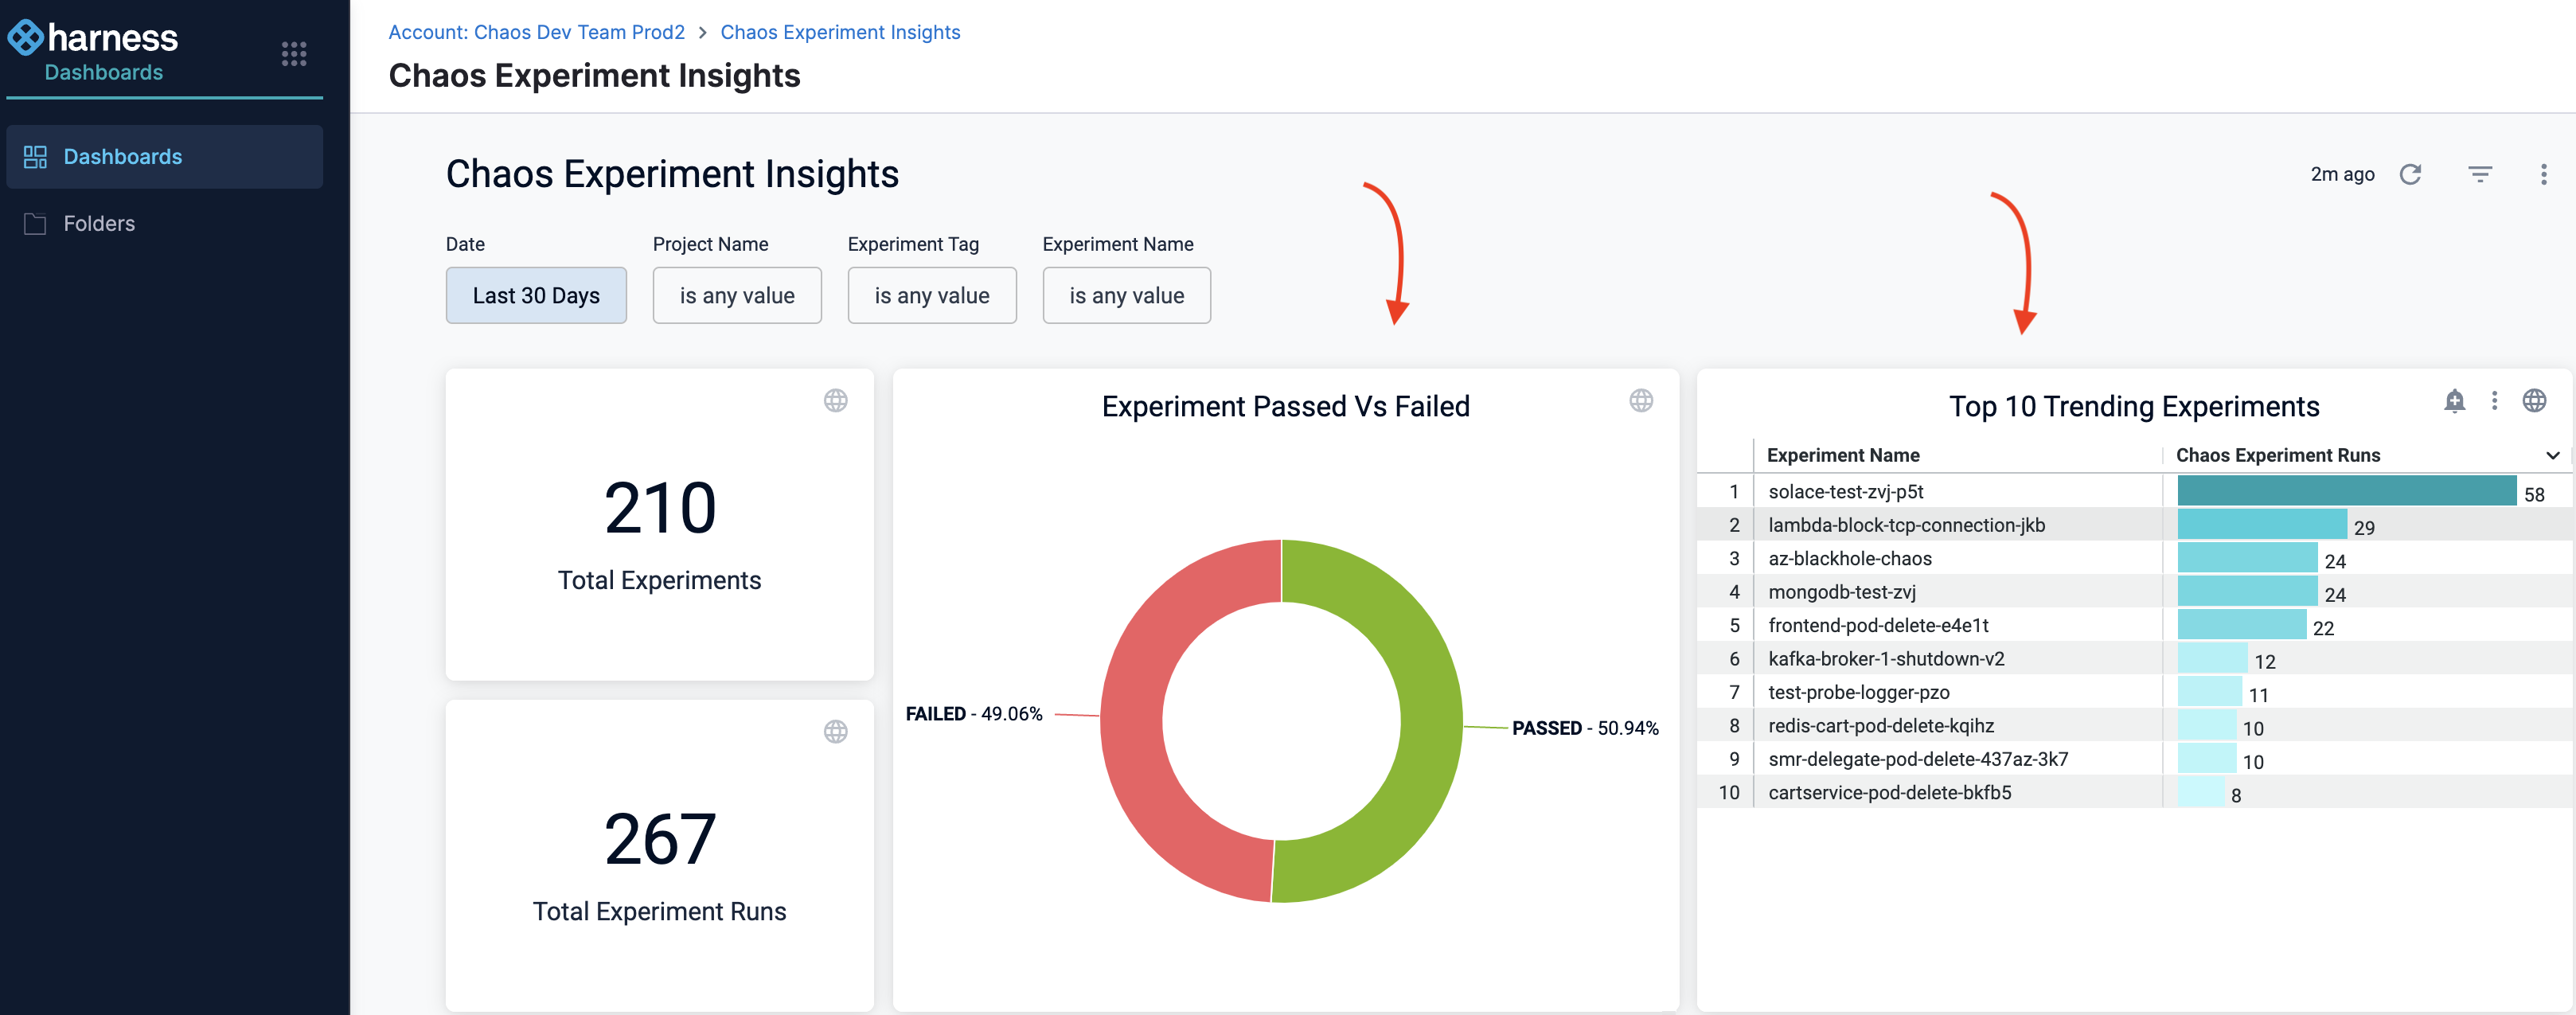Click the dashboard refresh icon
Image resolution: width=2576 pixels, height=1015 pixels.
click(2410, 174)
